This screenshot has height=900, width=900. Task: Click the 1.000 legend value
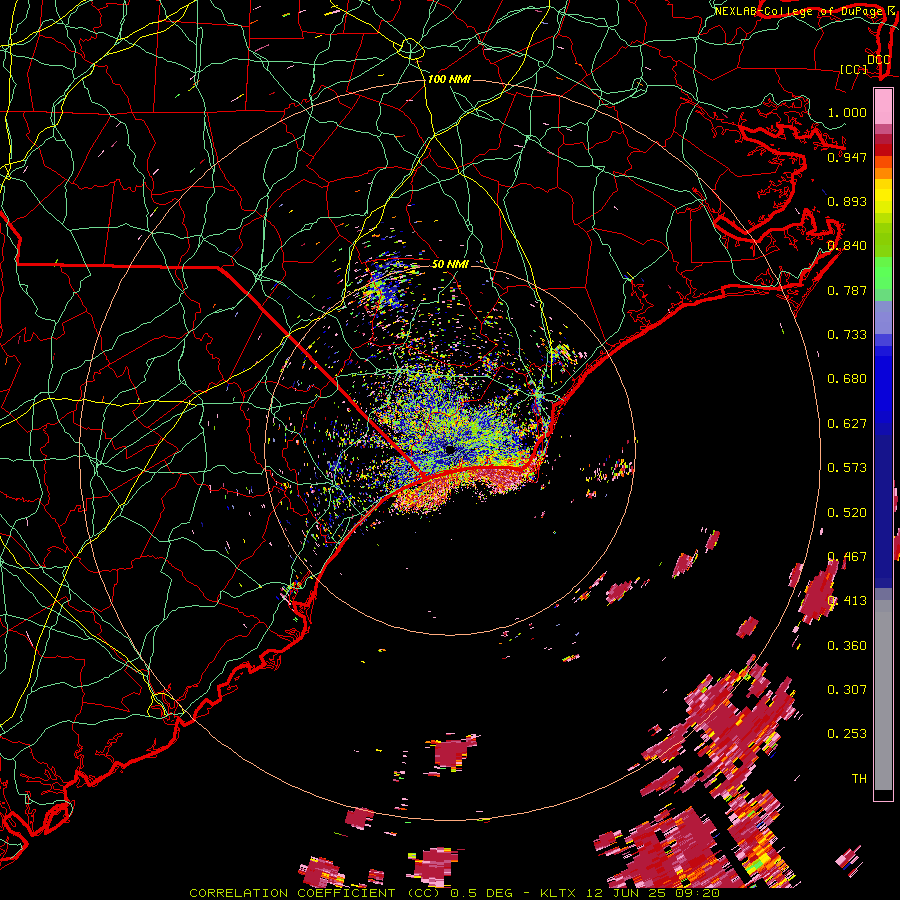pos(847,112)
